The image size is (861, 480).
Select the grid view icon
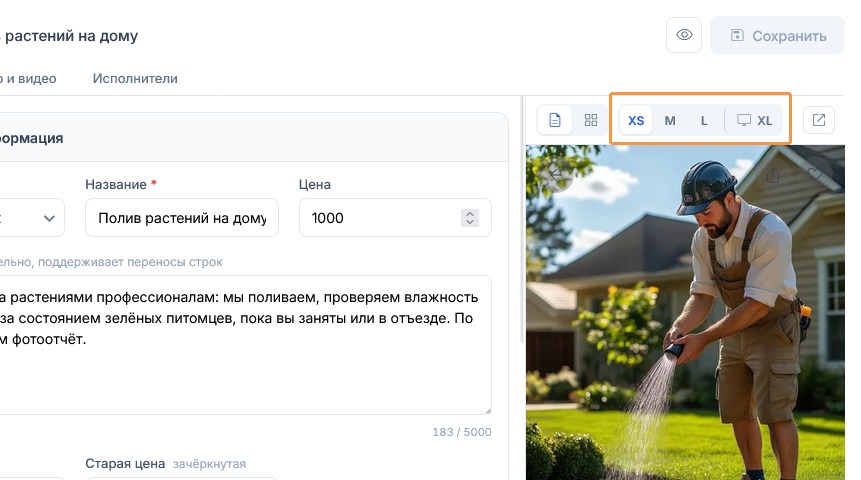(591, 120)
